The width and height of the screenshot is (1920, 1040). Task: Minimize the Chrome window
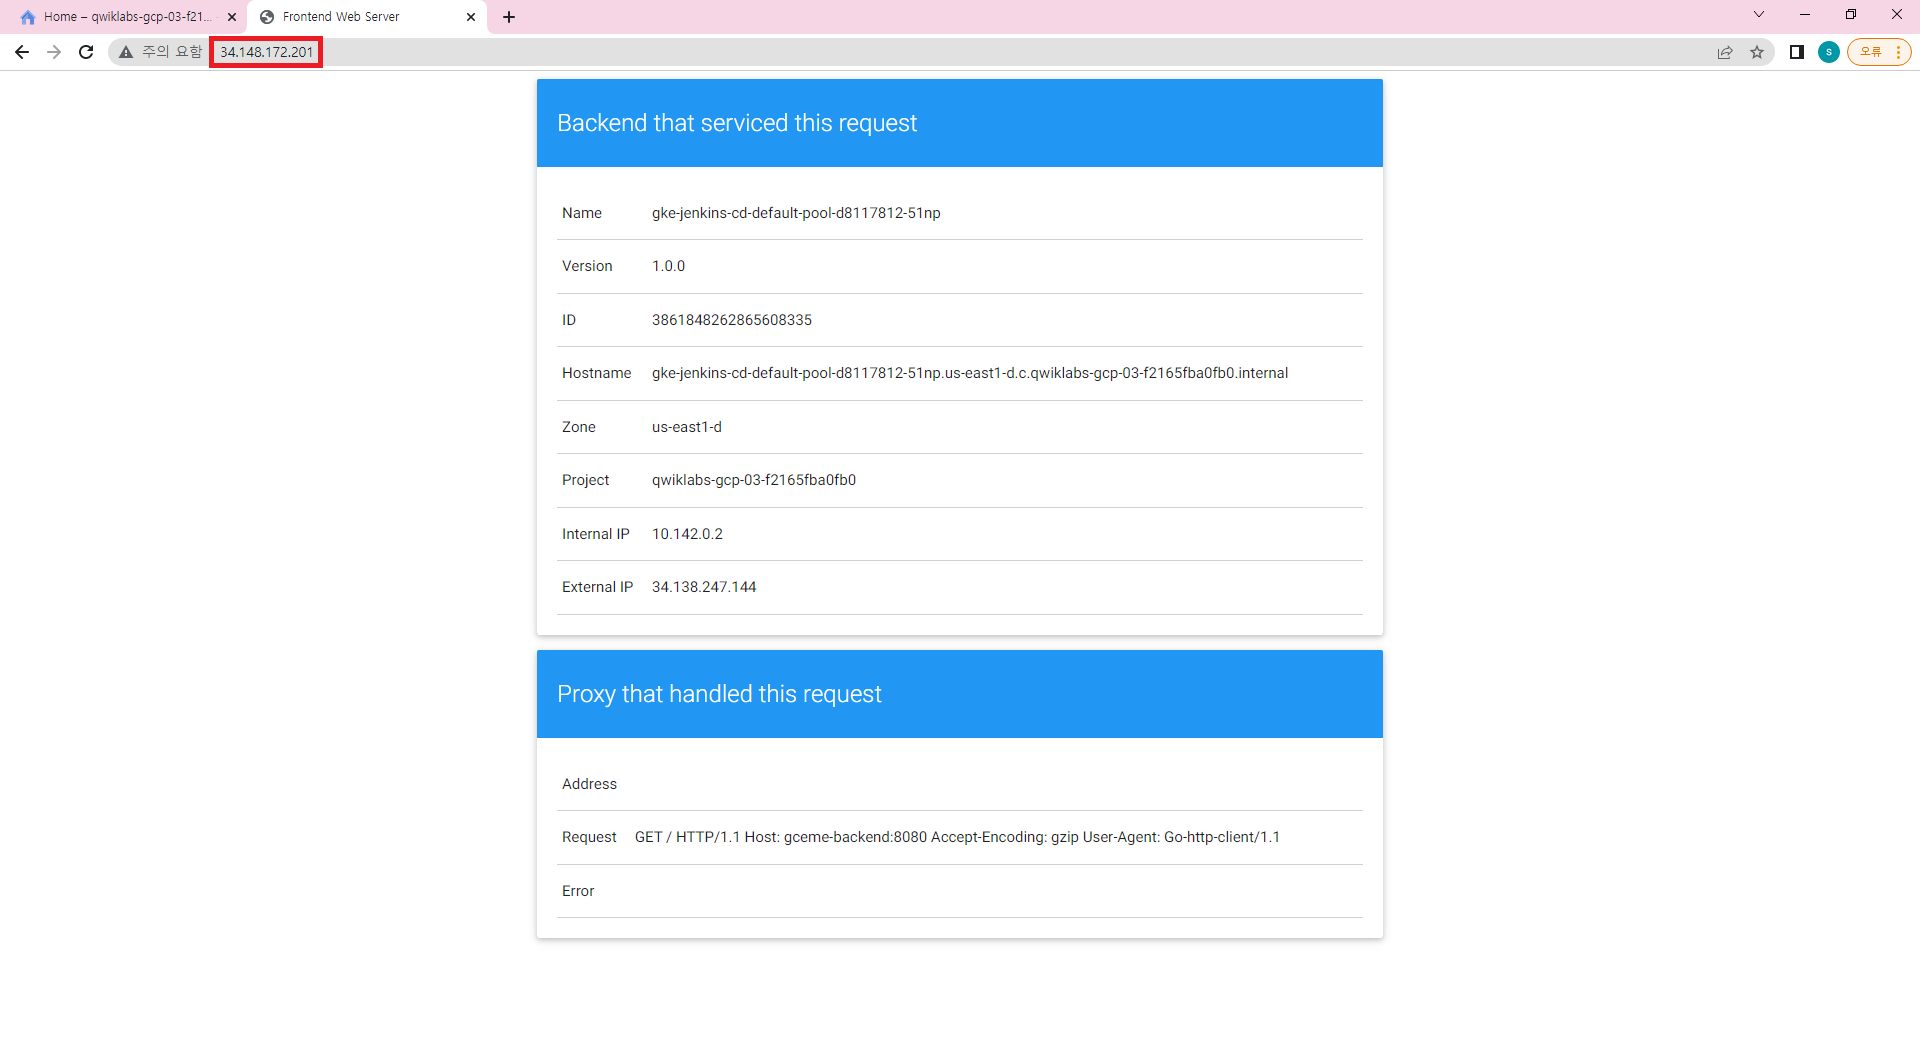coord(1805,15)
